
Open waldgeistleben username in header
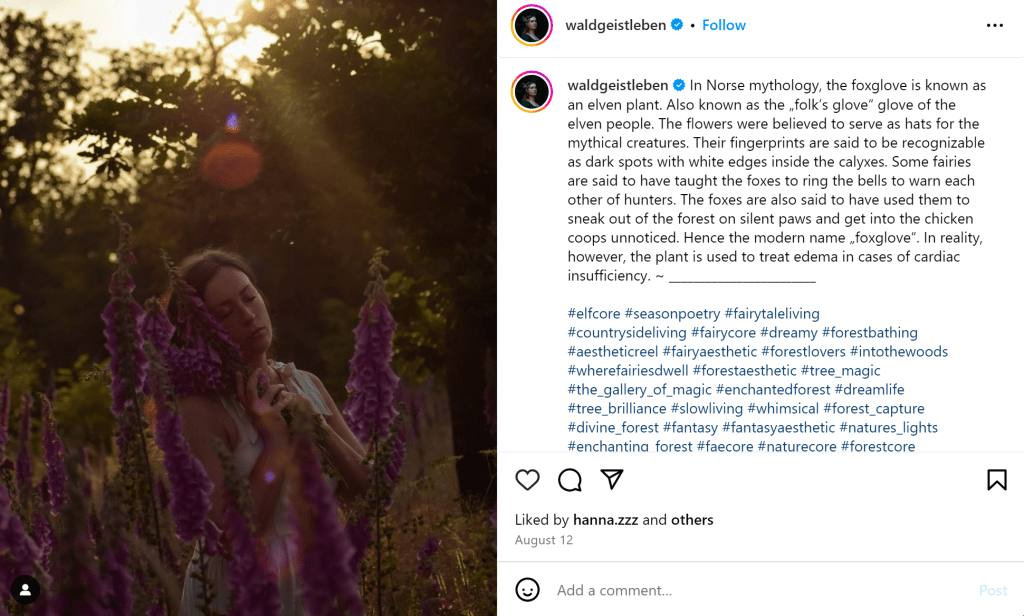pyautogui.click(x=615, y=25)
